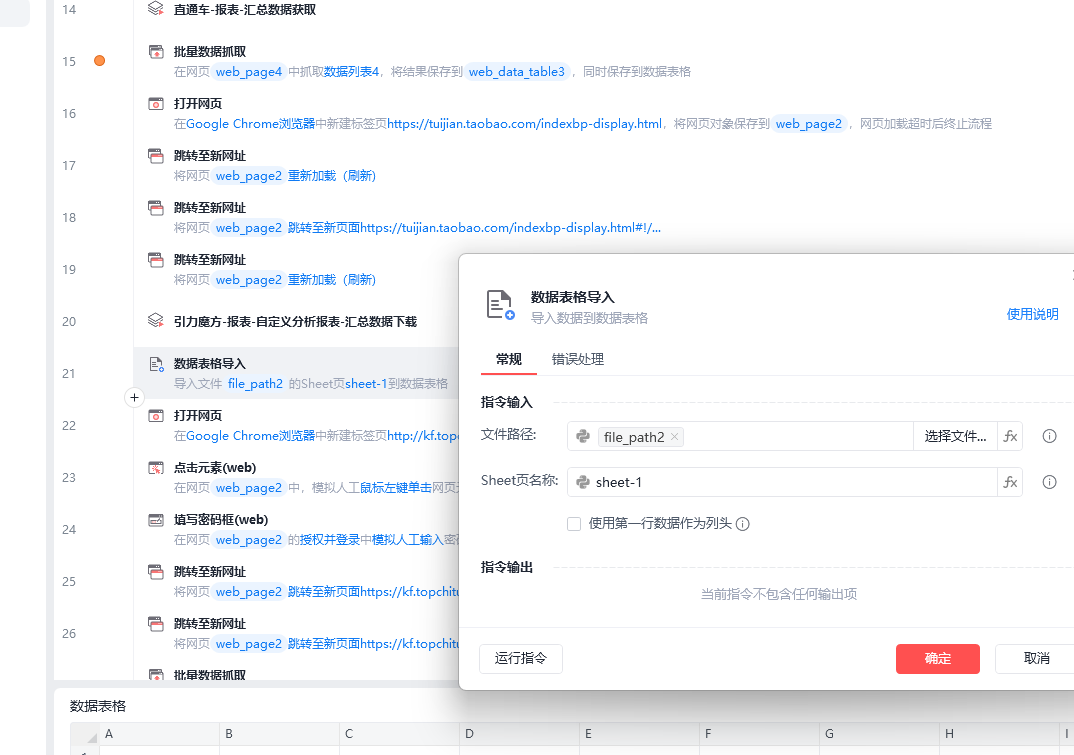This screenshot has width=1074, height=755.
Task: Click file_path2 variable in step 21 description
Action: 255,384
